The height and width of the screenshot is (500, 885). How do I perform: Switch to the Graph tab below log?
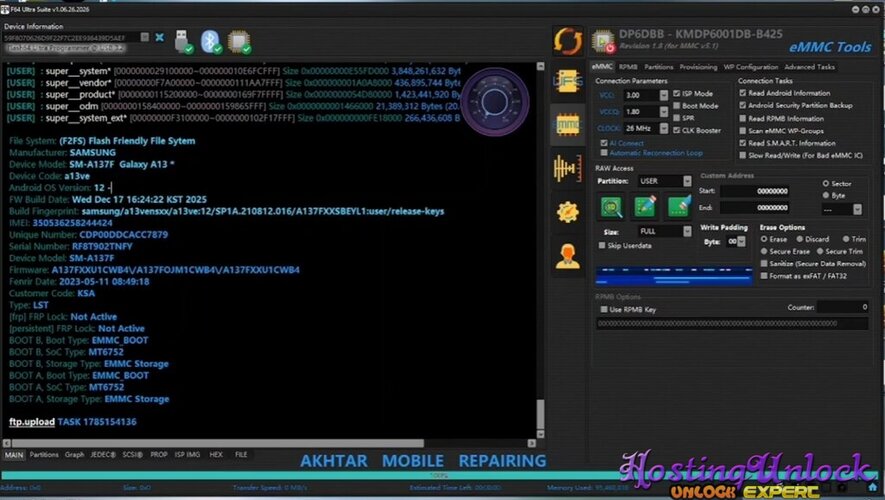pyautogui.click(x=74, y=454)
